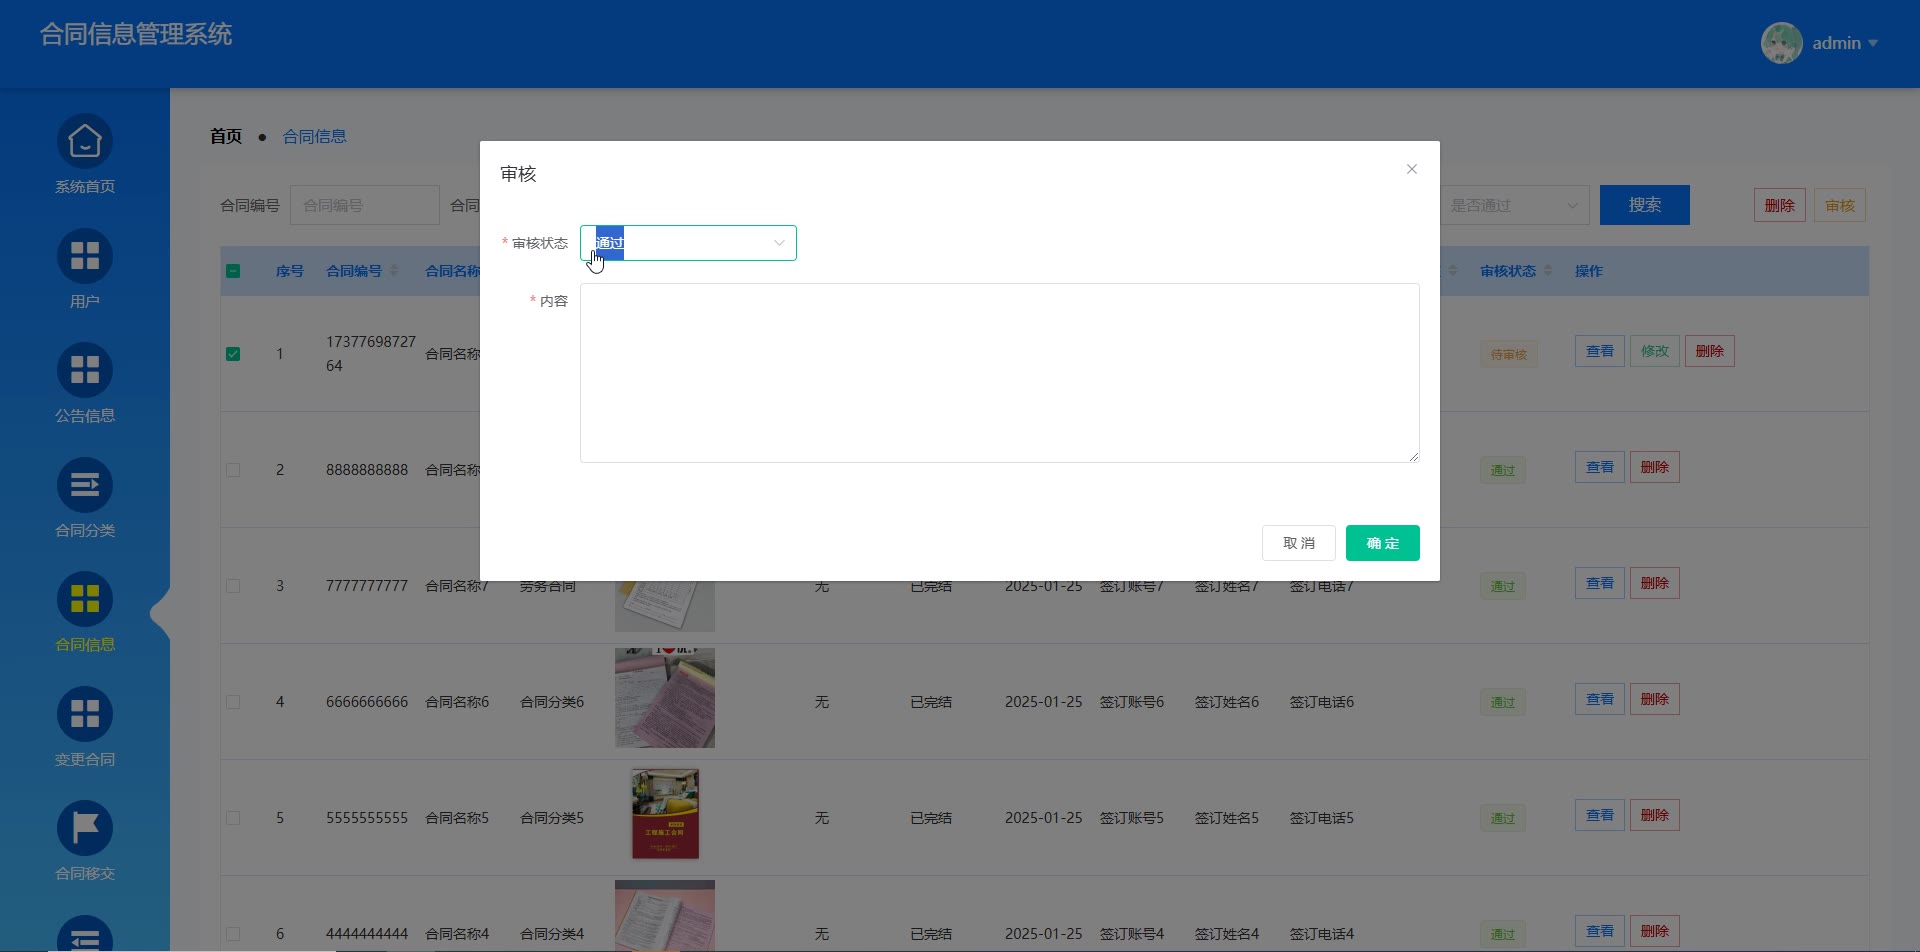Screen dimensions: 1920x952
Task: Delete row 3 with 删除 button
Action: coord(1655,583)
